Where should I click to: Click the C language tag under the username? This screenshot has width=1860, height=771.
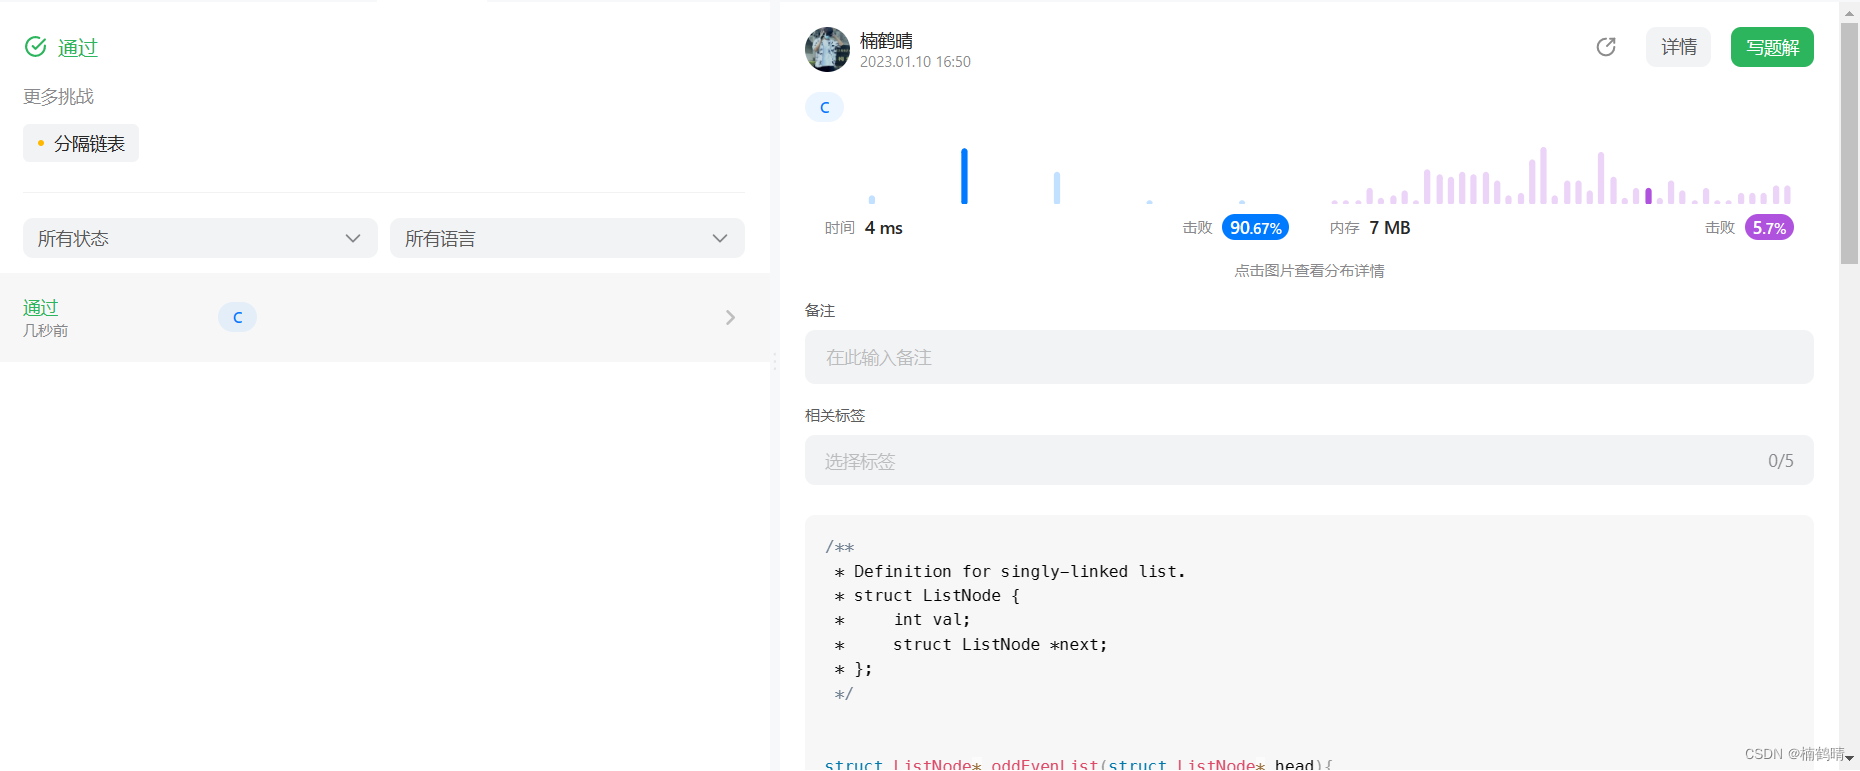coord(824,107)
